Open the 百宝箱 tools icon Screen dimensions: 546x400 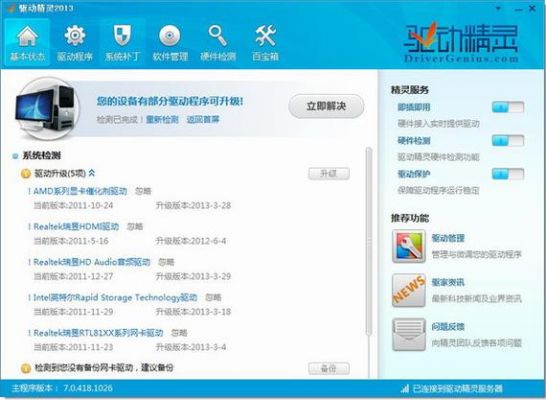tap(265, 36)
